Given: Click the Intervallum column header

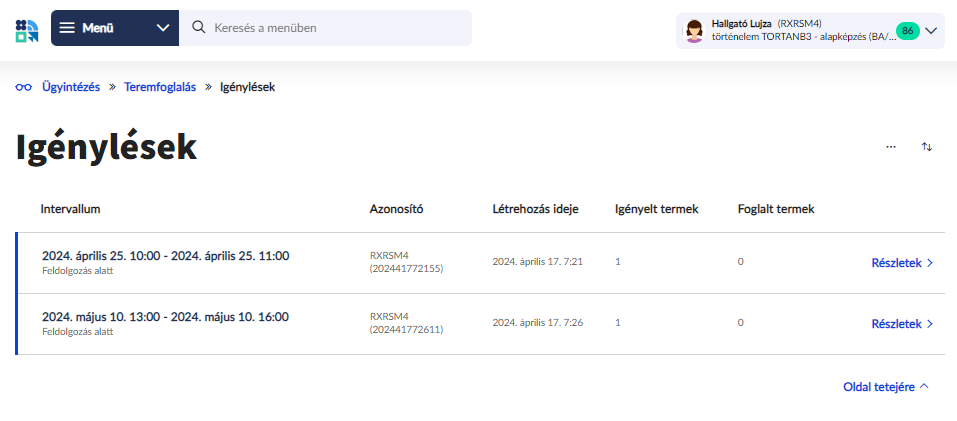Looking at the screenshot, I should [x=71, y=209].
